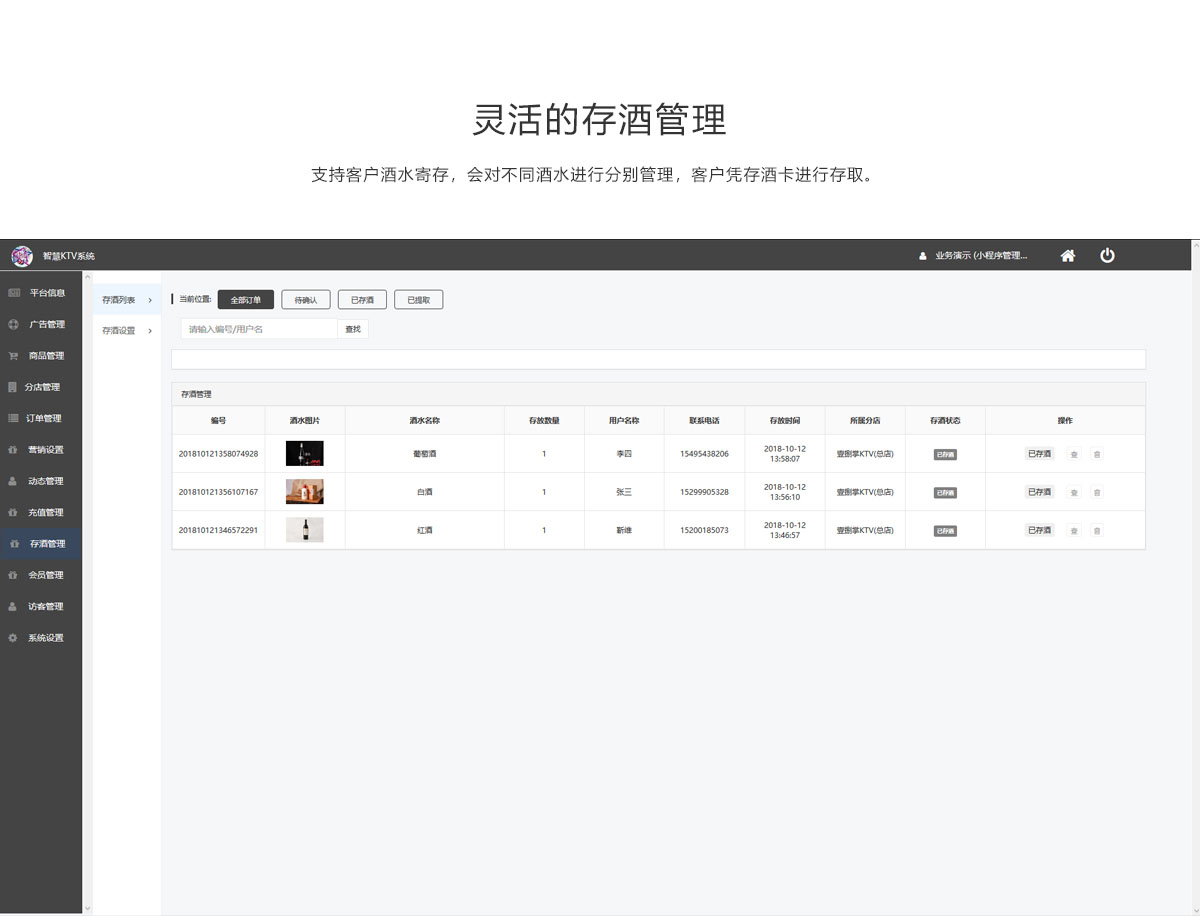The image size is (1200, 916).
Task: Click order number 201810121346572291
Action: click(x=218, y=530)
